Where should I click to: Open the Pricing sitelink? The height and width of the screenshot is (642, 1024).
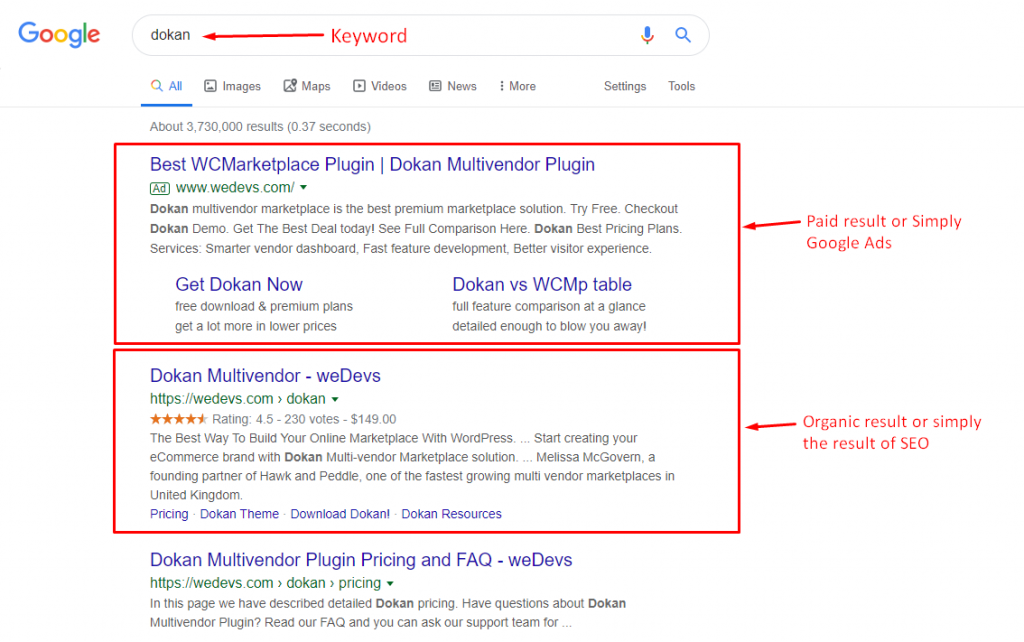tap(169, 514)
